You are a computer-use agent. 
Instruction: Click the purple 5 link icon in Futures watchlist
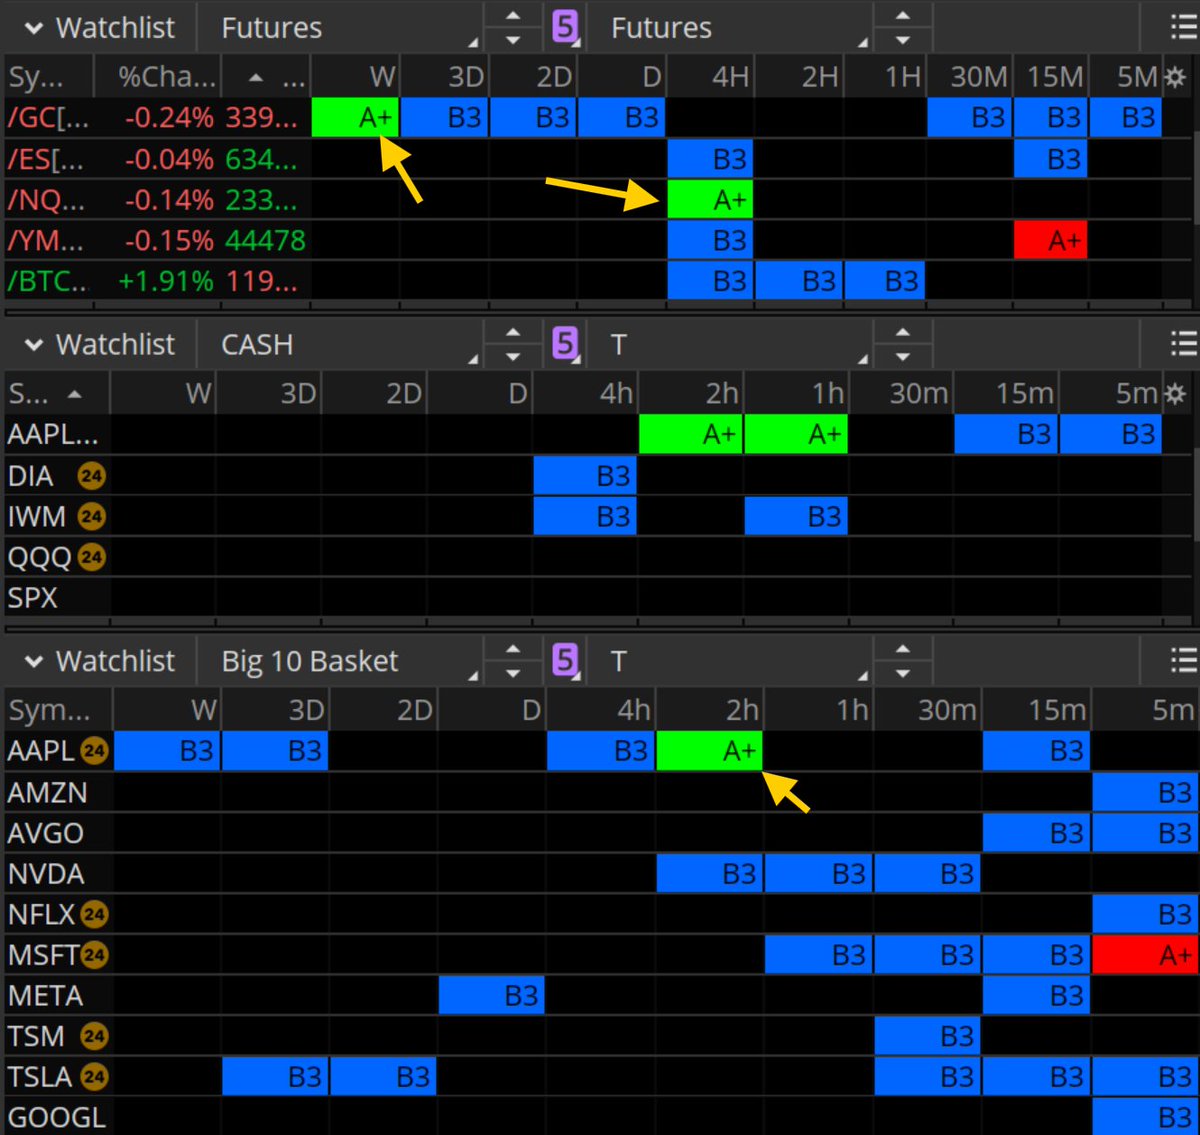(x=566, y=27)
